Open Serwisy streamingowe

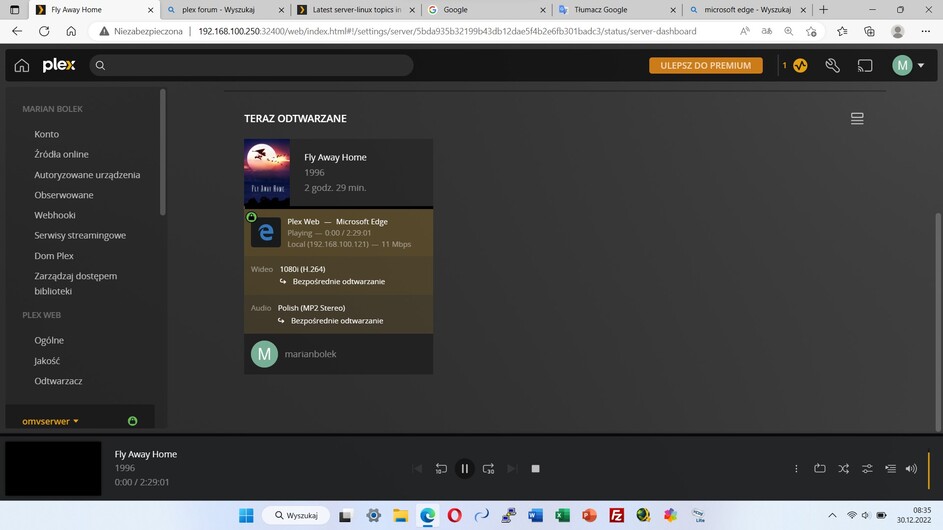coord(80,235)
